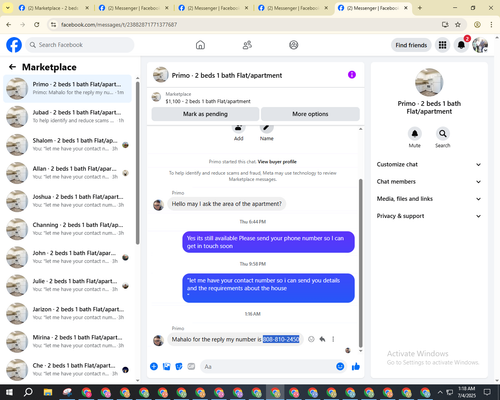Viewport: 500px width, 400px height.
Task: Open the Joshua conversation in list
Action: [x=68, y=201]
